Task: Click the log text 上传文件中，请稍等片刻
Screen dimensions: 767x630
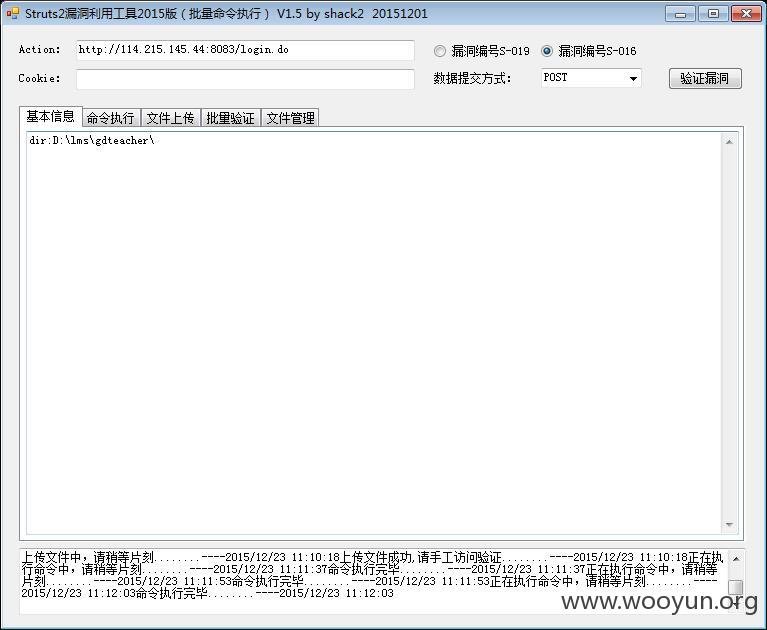Action: coord(88,557)
